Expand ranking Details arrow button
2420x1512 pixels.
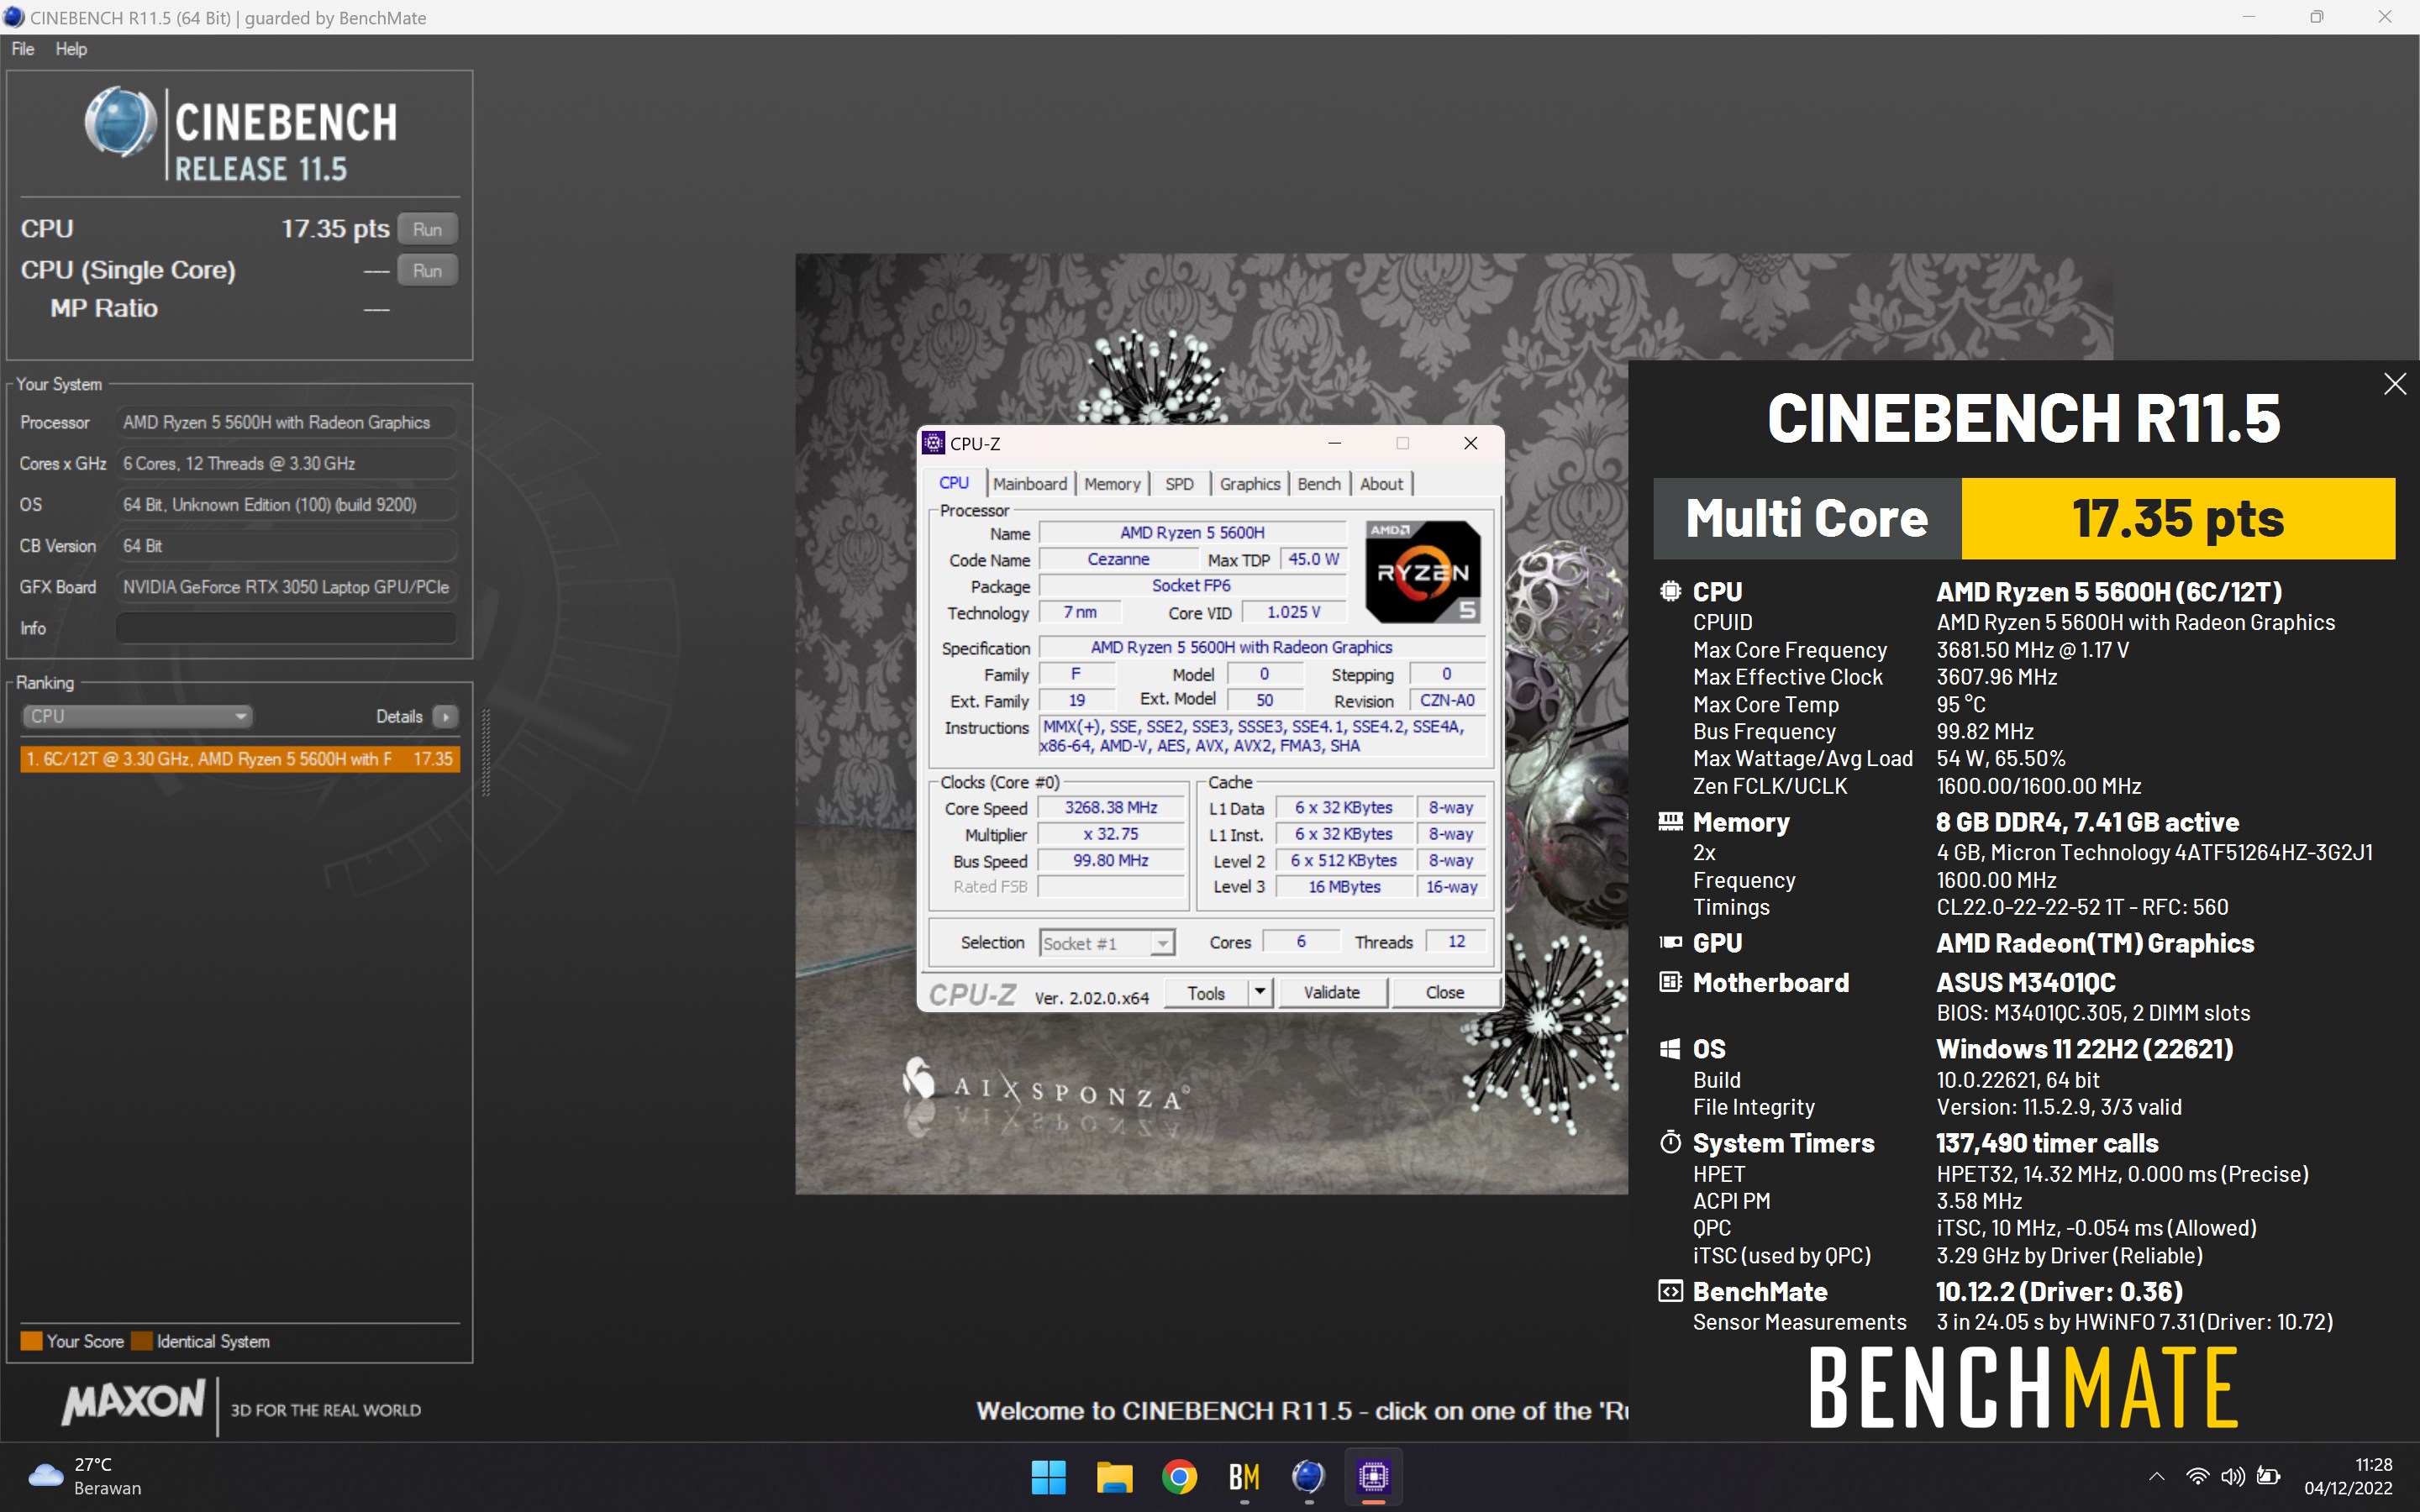(445, 717)
